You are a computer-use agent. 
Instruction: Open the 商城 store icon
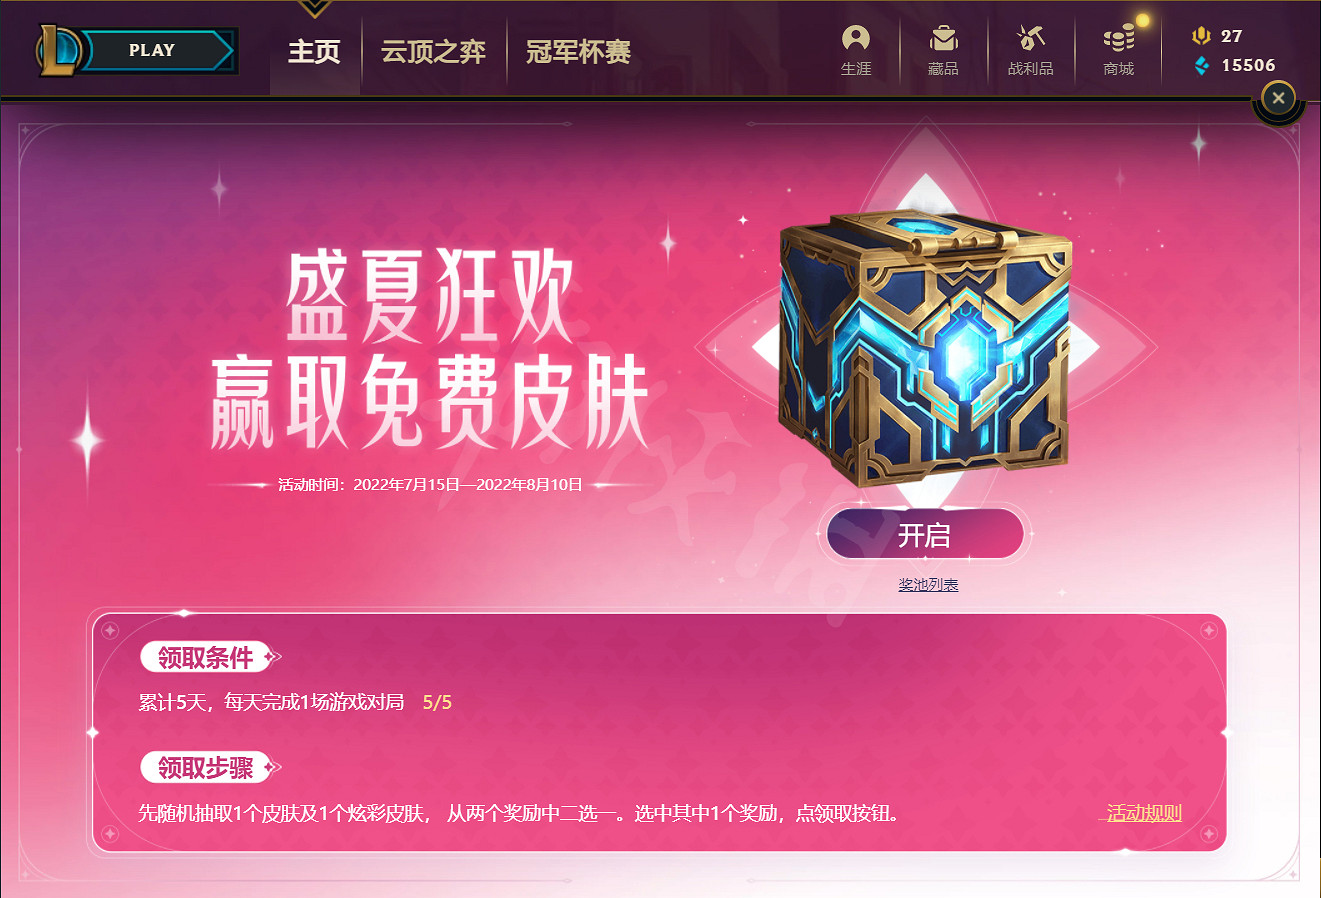[x=1119, y=39]
